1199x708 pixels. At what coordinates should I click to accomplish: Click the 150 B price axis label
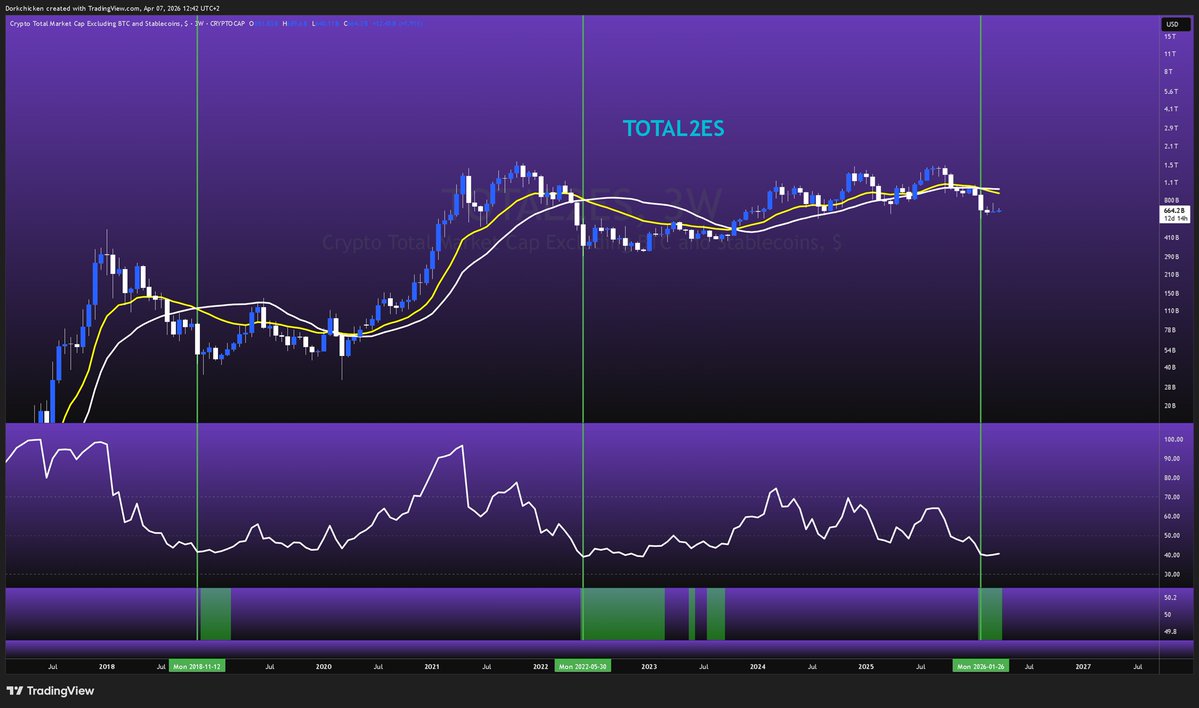[1171, 294]
